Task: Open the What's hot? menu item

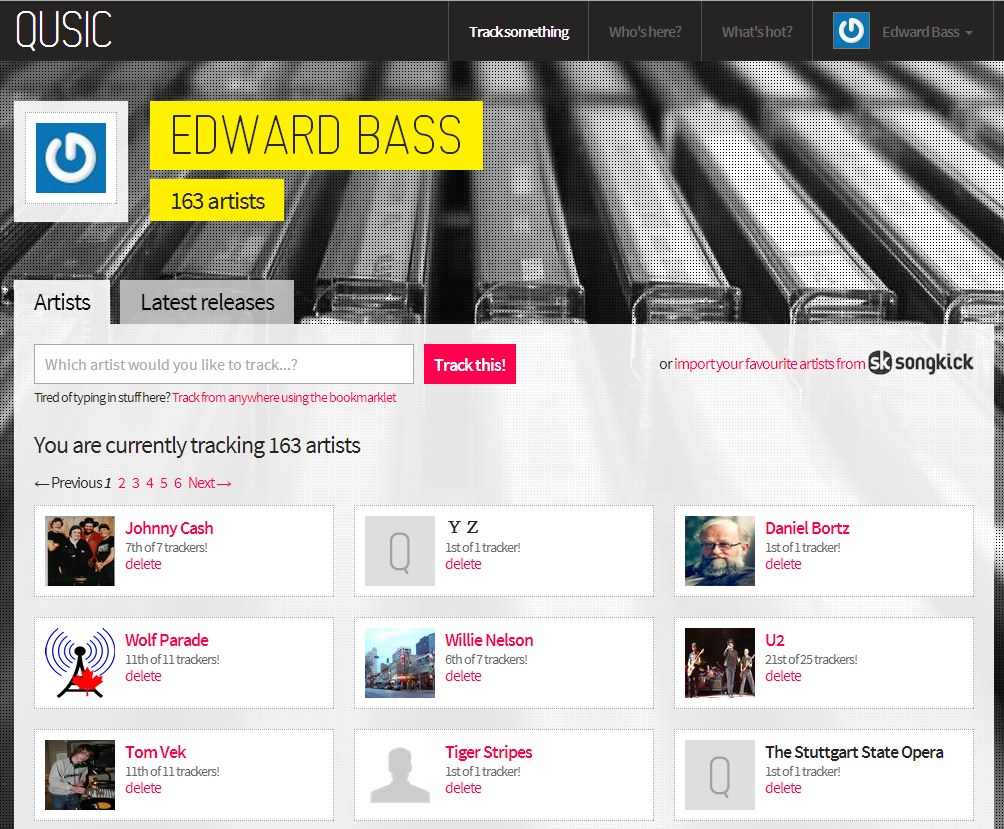Action: (757, 32)
